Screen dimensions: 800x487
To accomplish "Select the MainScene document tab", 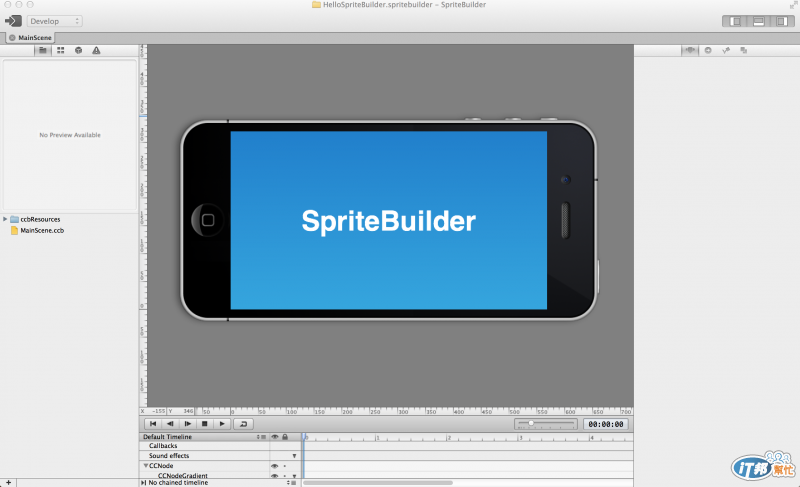I will tap(31, 38).
